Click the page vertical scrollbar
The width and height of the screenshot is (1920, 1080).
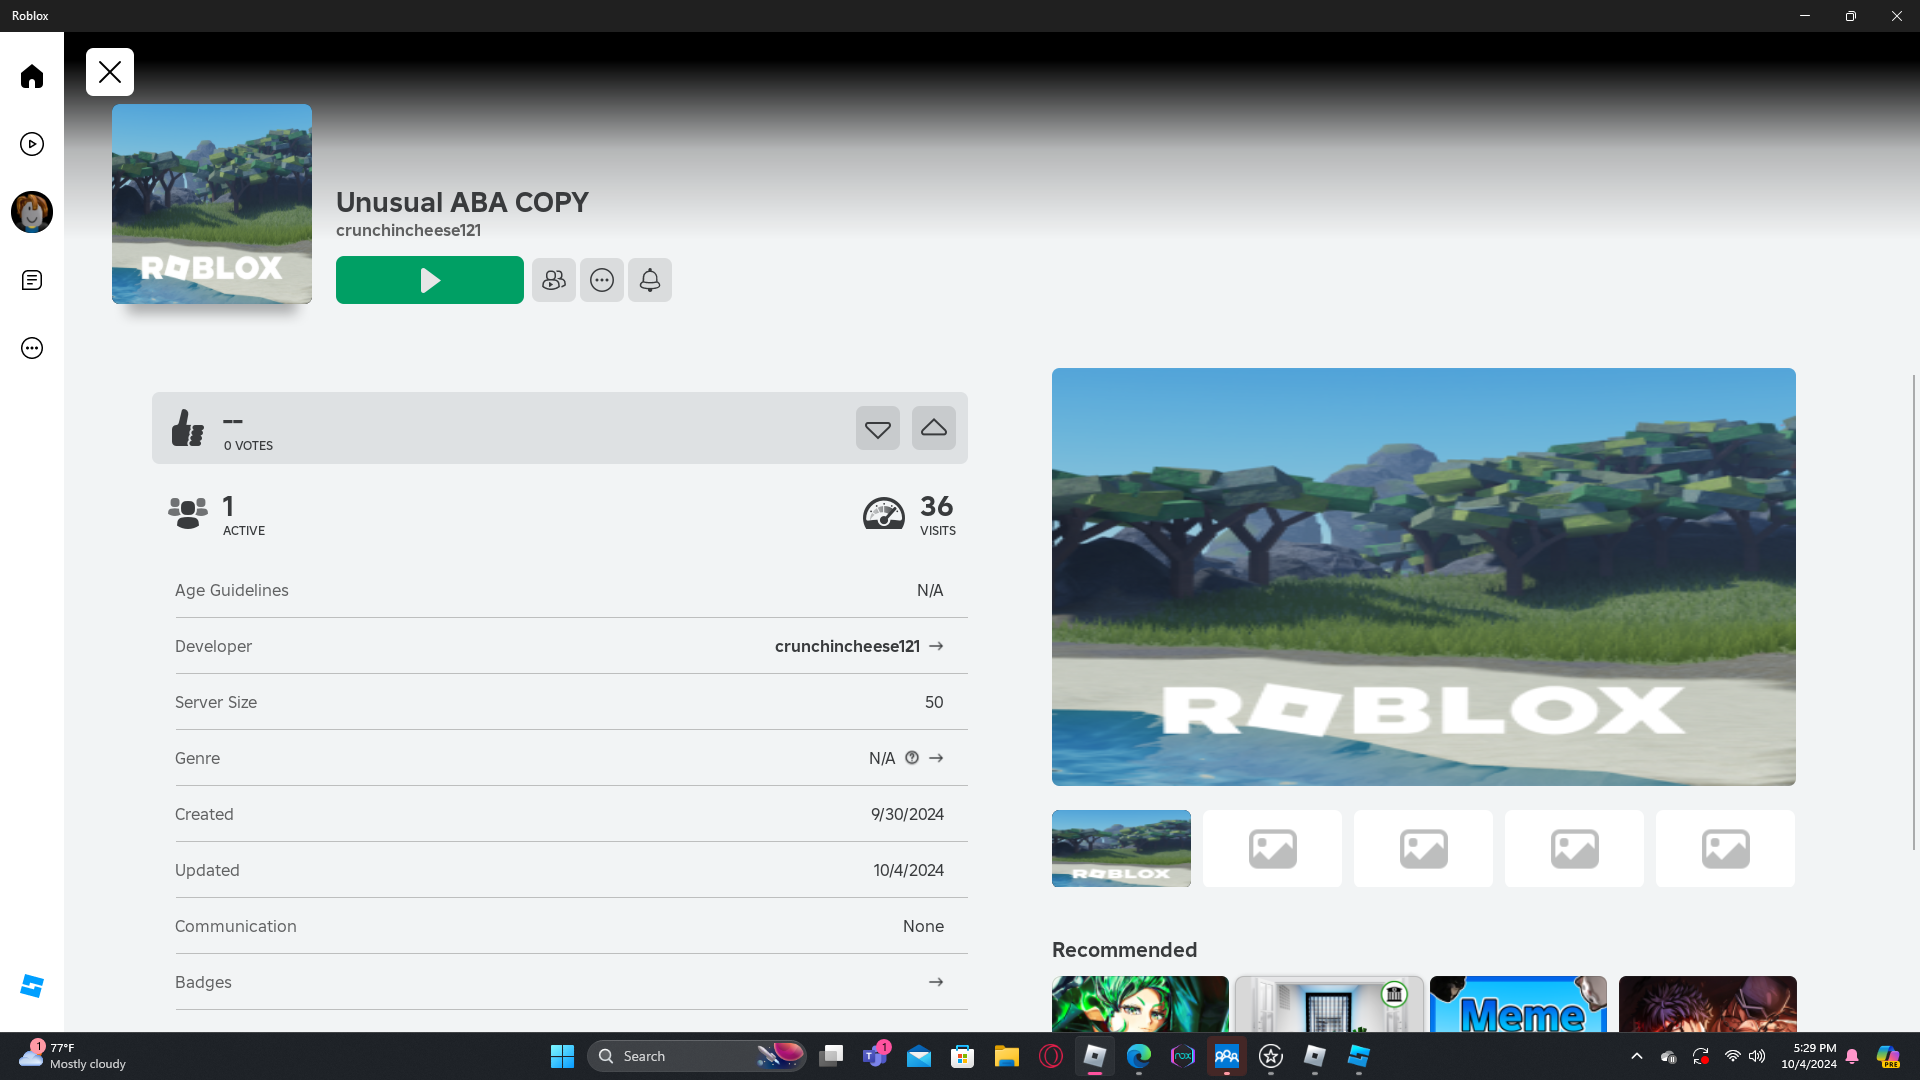pyautogui.click(x=1914, y=612)
